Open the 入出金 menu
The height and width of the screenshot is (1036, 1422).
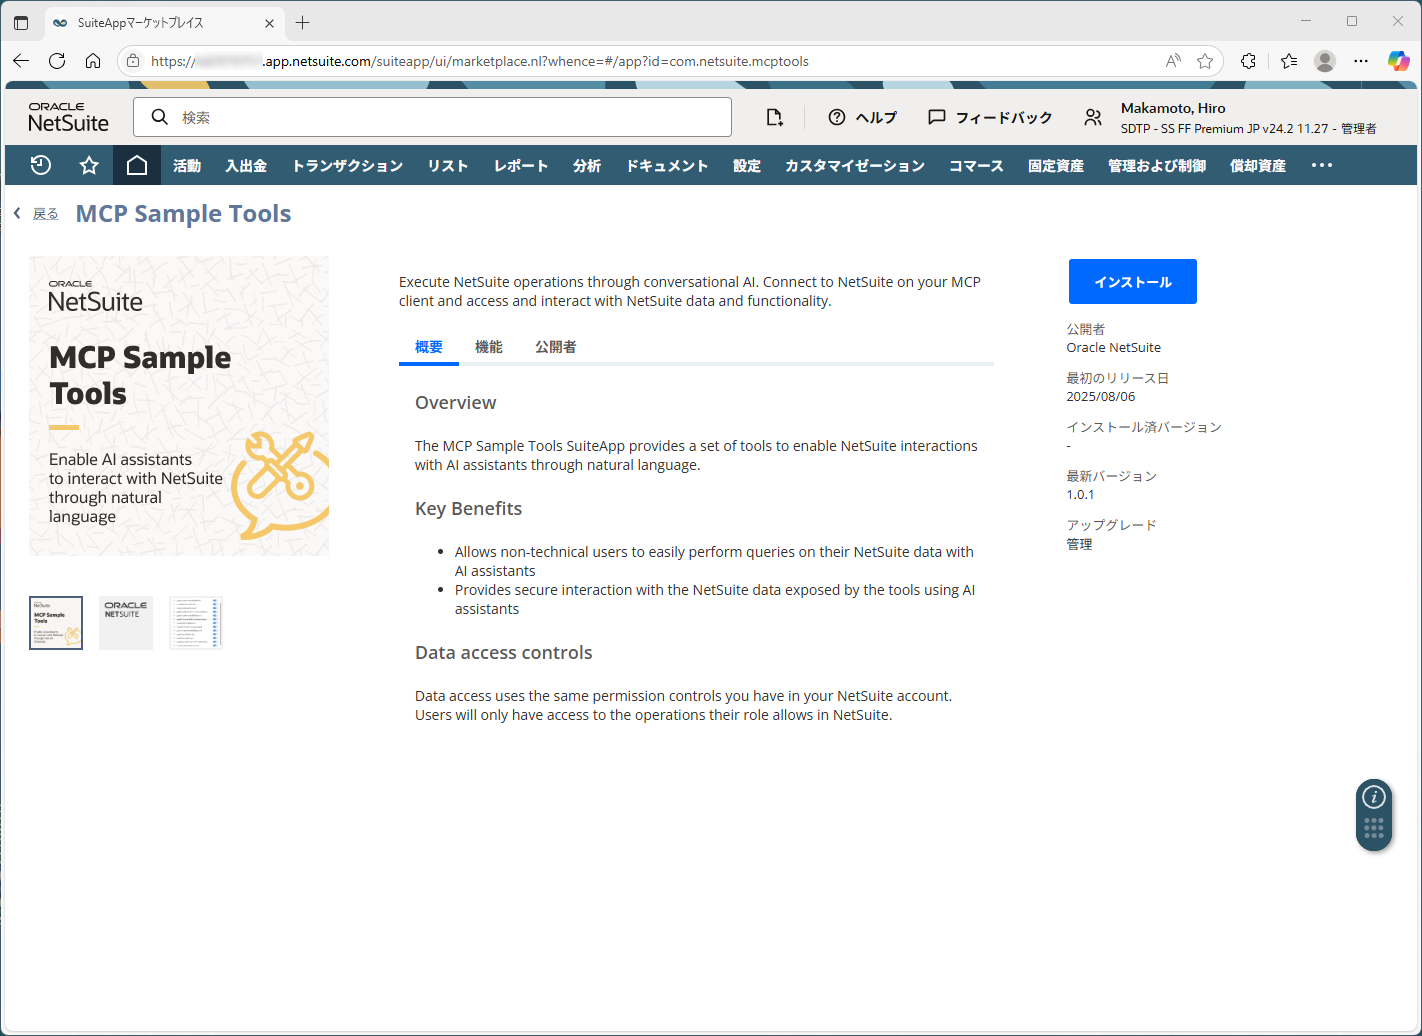tap(246, 165)
